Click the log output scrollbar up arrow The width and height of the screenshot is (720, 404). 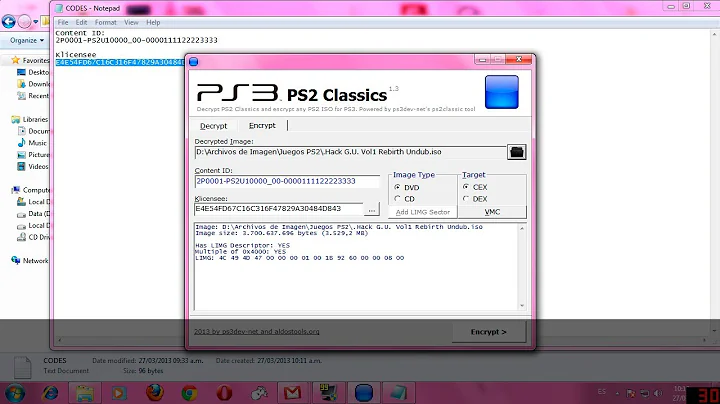point(522,228)
